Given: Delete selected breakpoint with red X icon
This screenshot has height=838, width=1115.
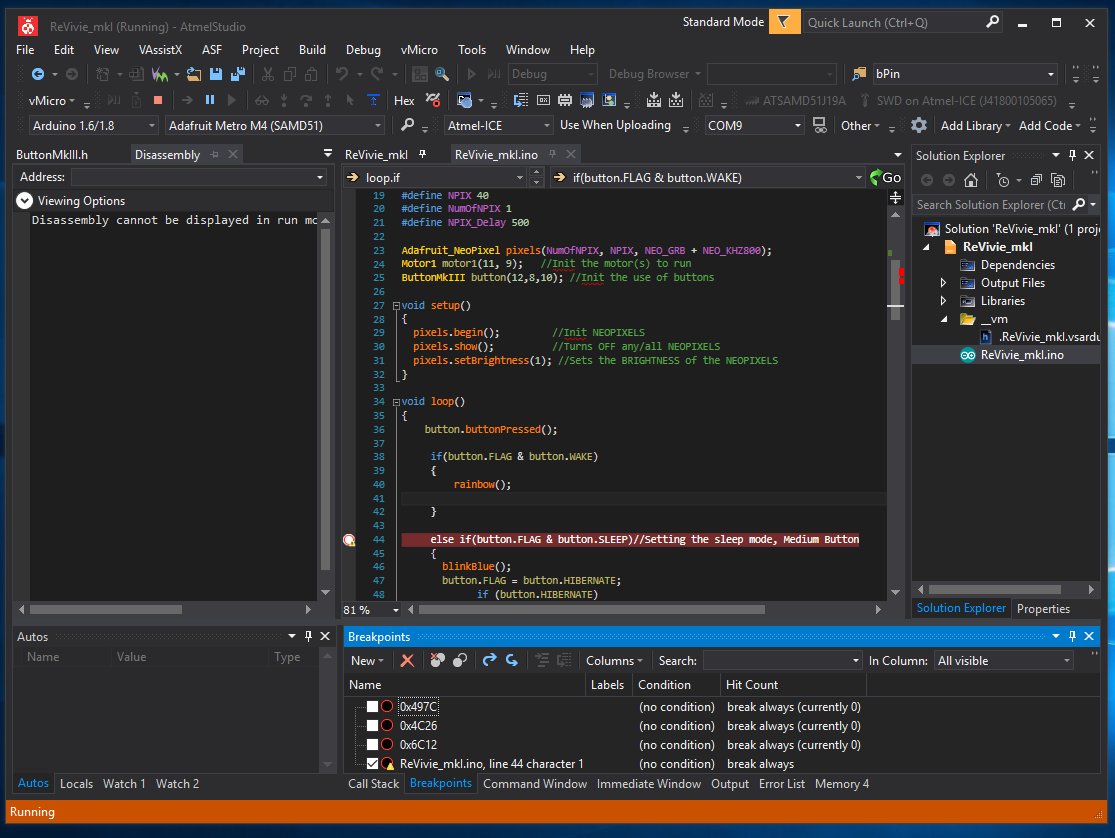Looking at the screenshot, I should pos(407,661).
